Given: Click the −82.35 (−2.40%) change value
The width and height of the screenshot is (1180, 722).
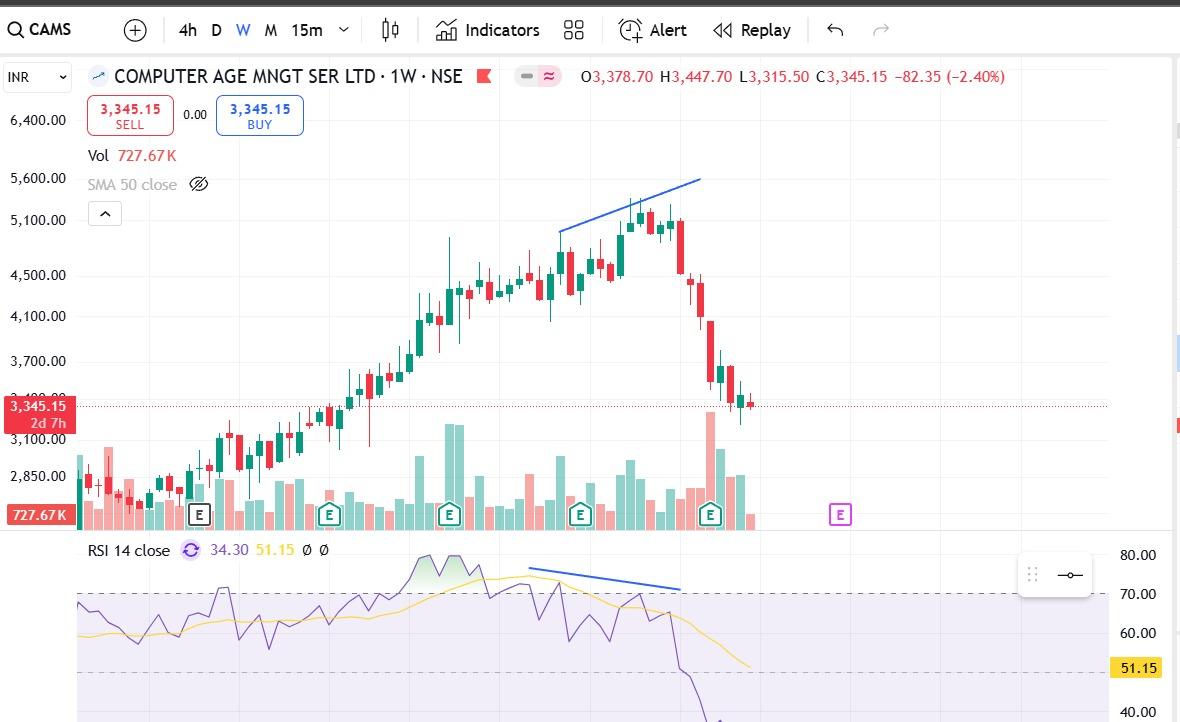Looking at the screenshot, I should 950,76.
